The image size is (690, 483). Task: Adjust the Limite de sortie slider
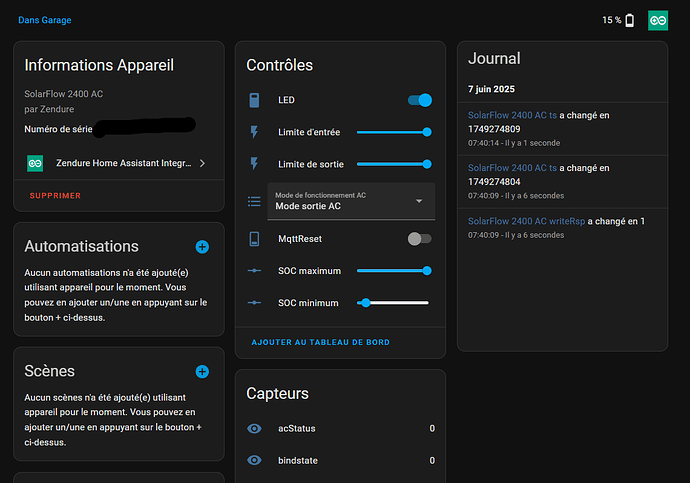coord(394,164)
